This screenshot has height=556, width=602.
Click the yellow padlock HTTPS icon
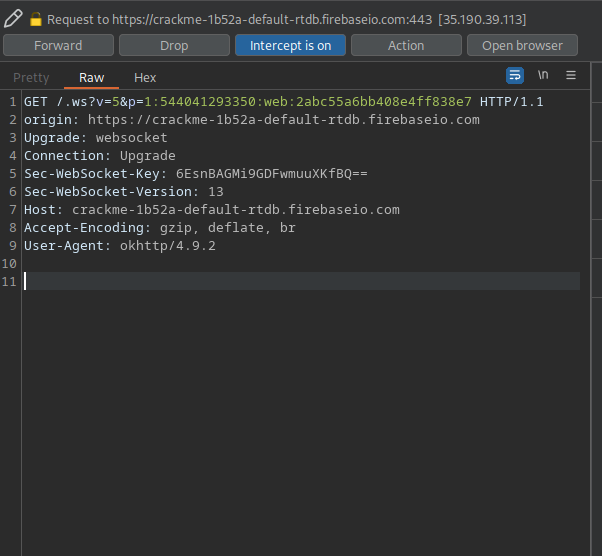[x=36, y=19]
